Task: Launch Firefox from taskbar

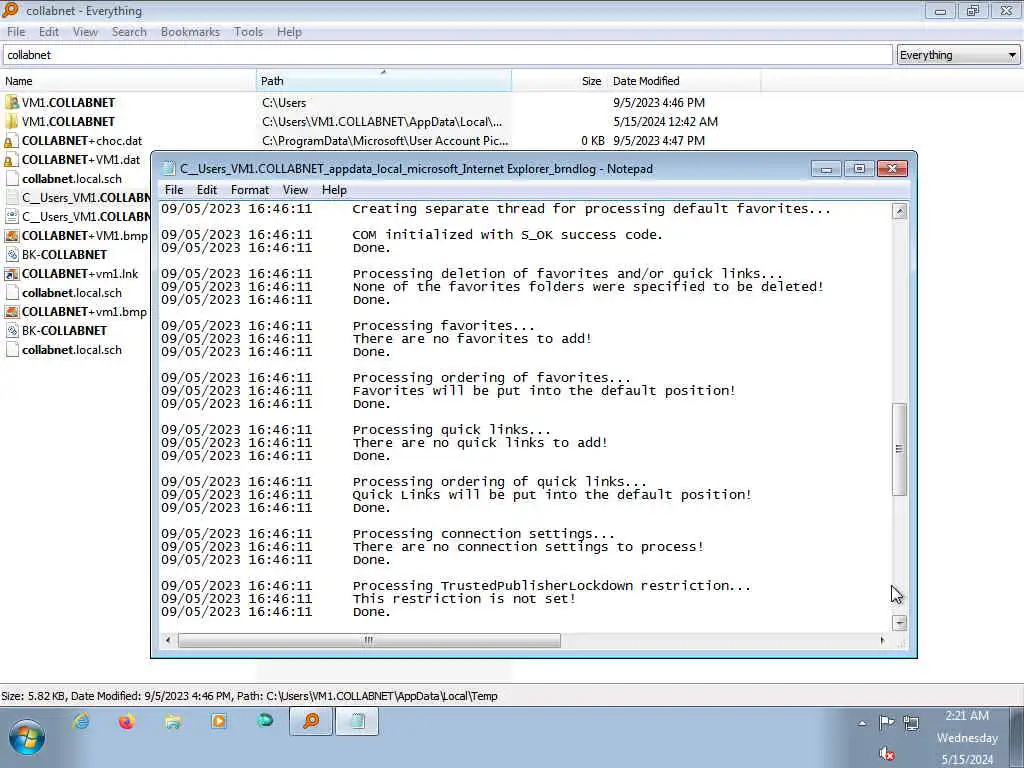Action: coord(127,721)
